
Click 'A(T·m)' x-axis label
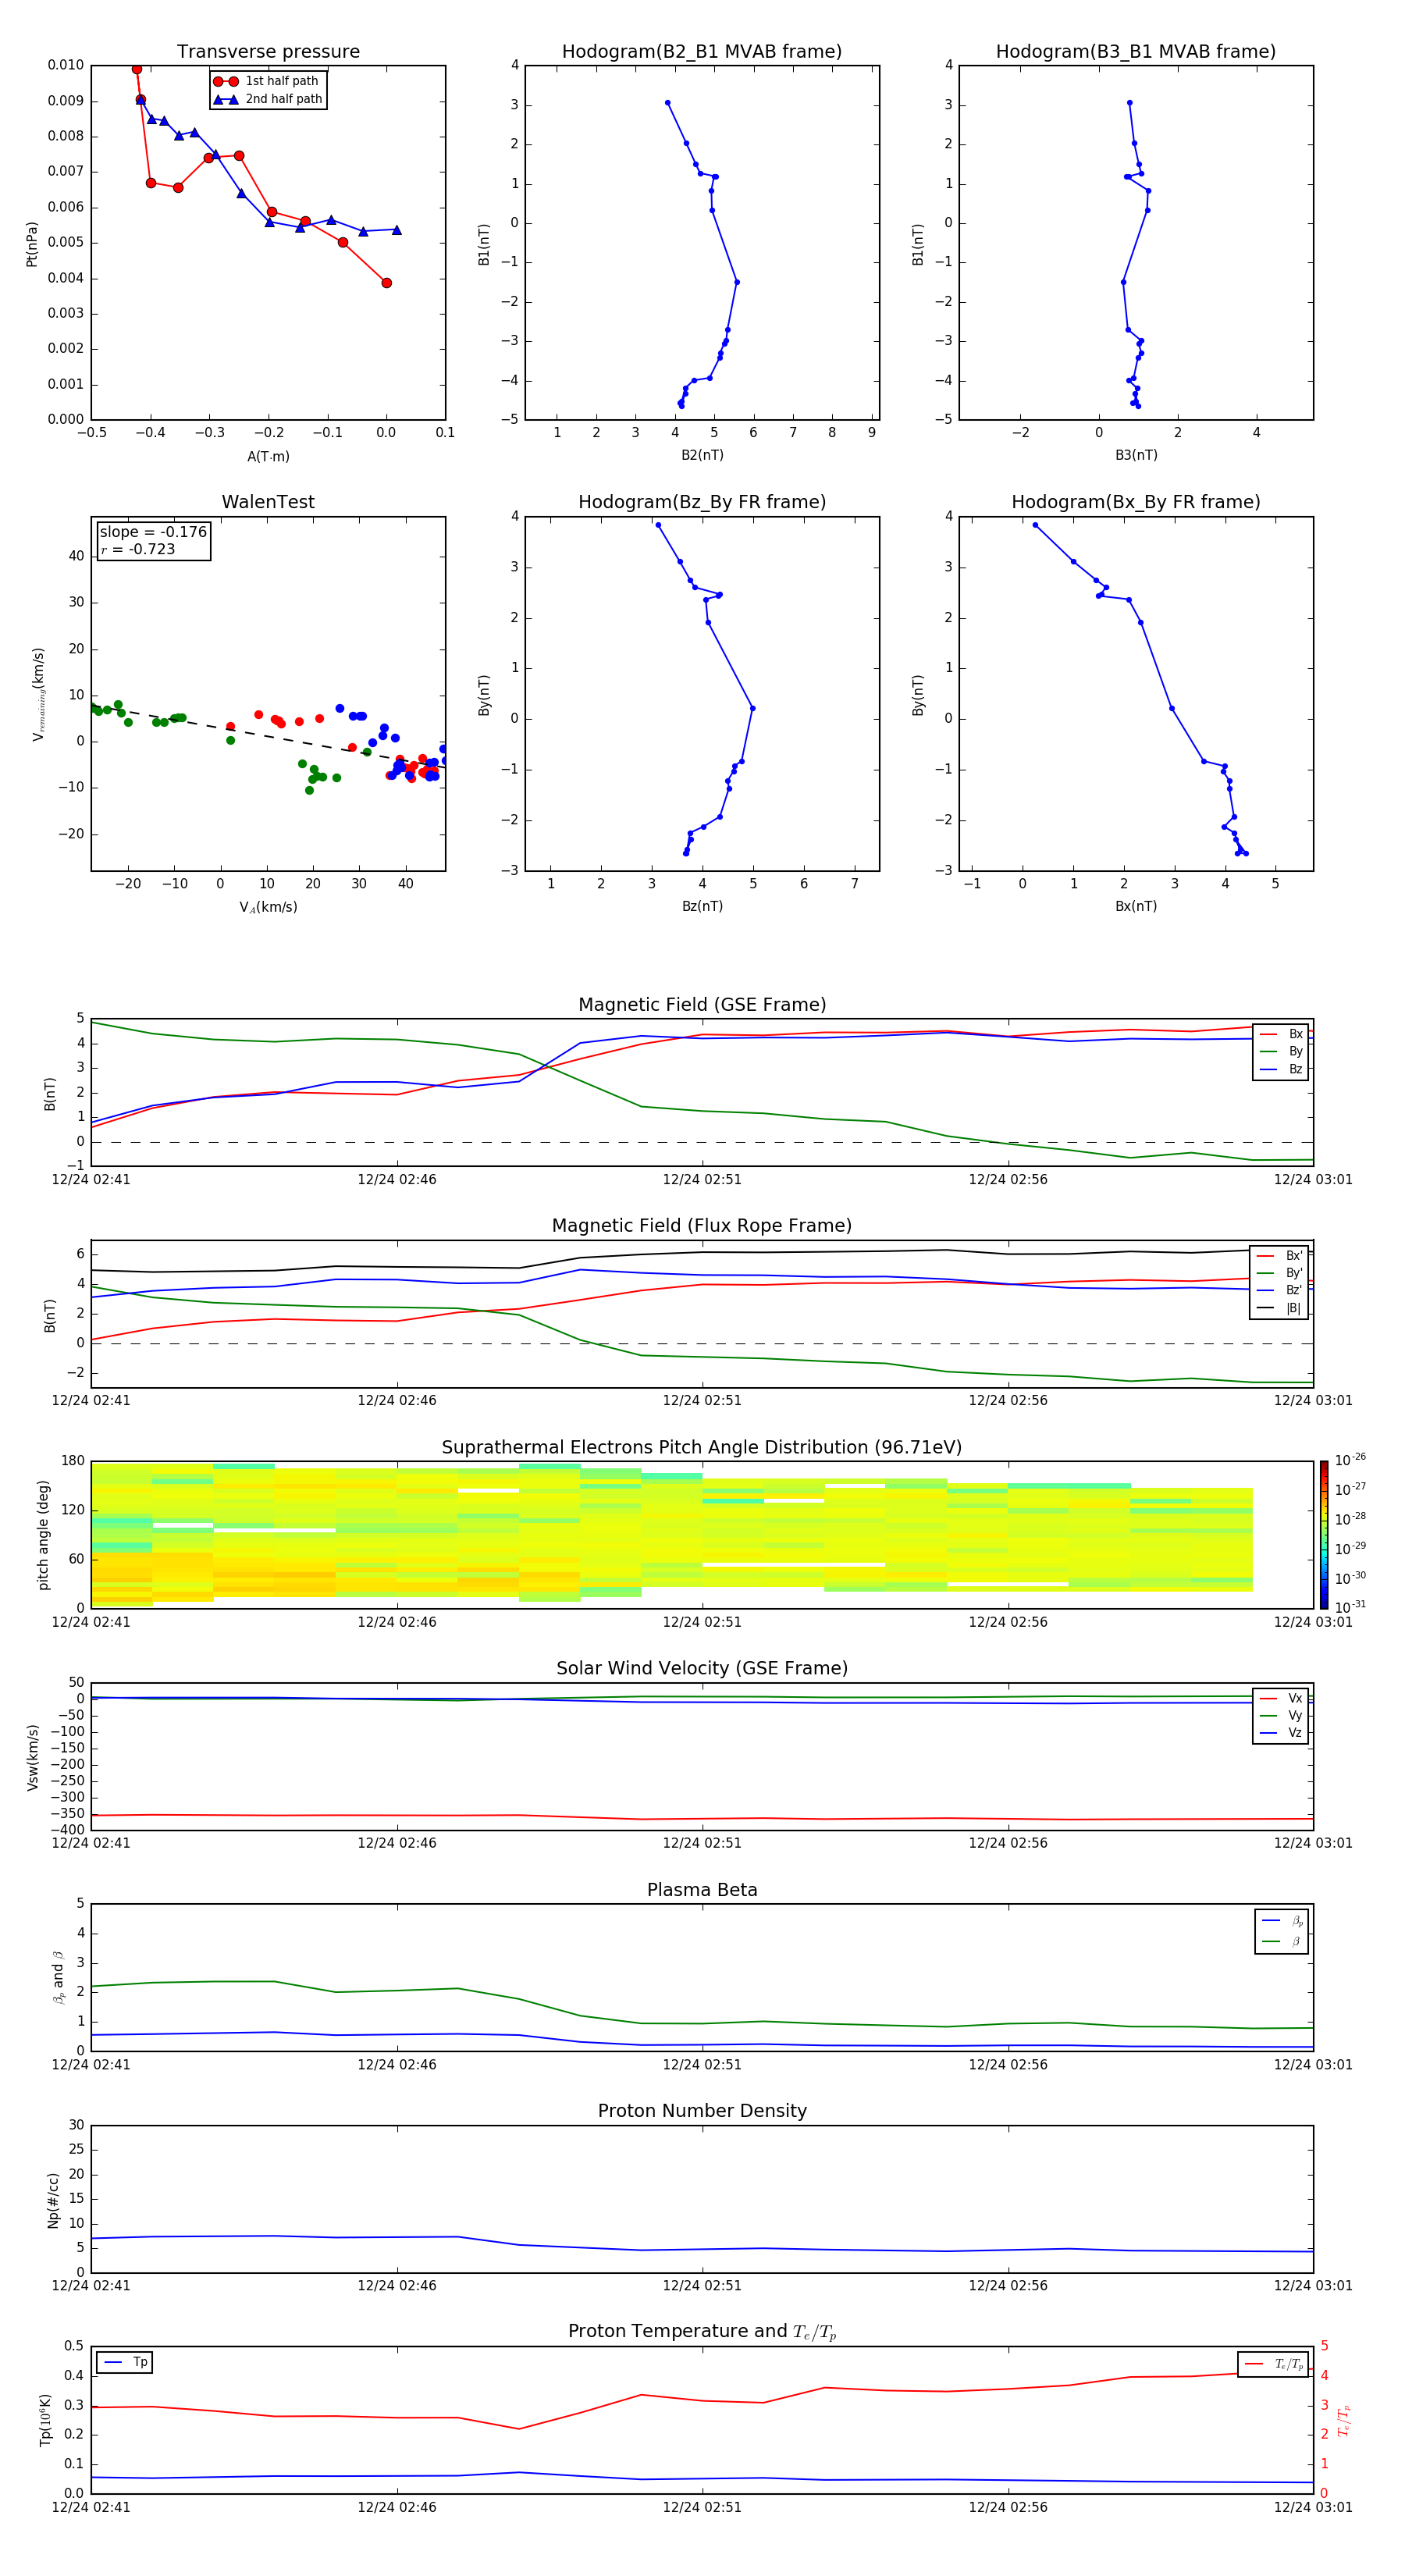(268, 456)
